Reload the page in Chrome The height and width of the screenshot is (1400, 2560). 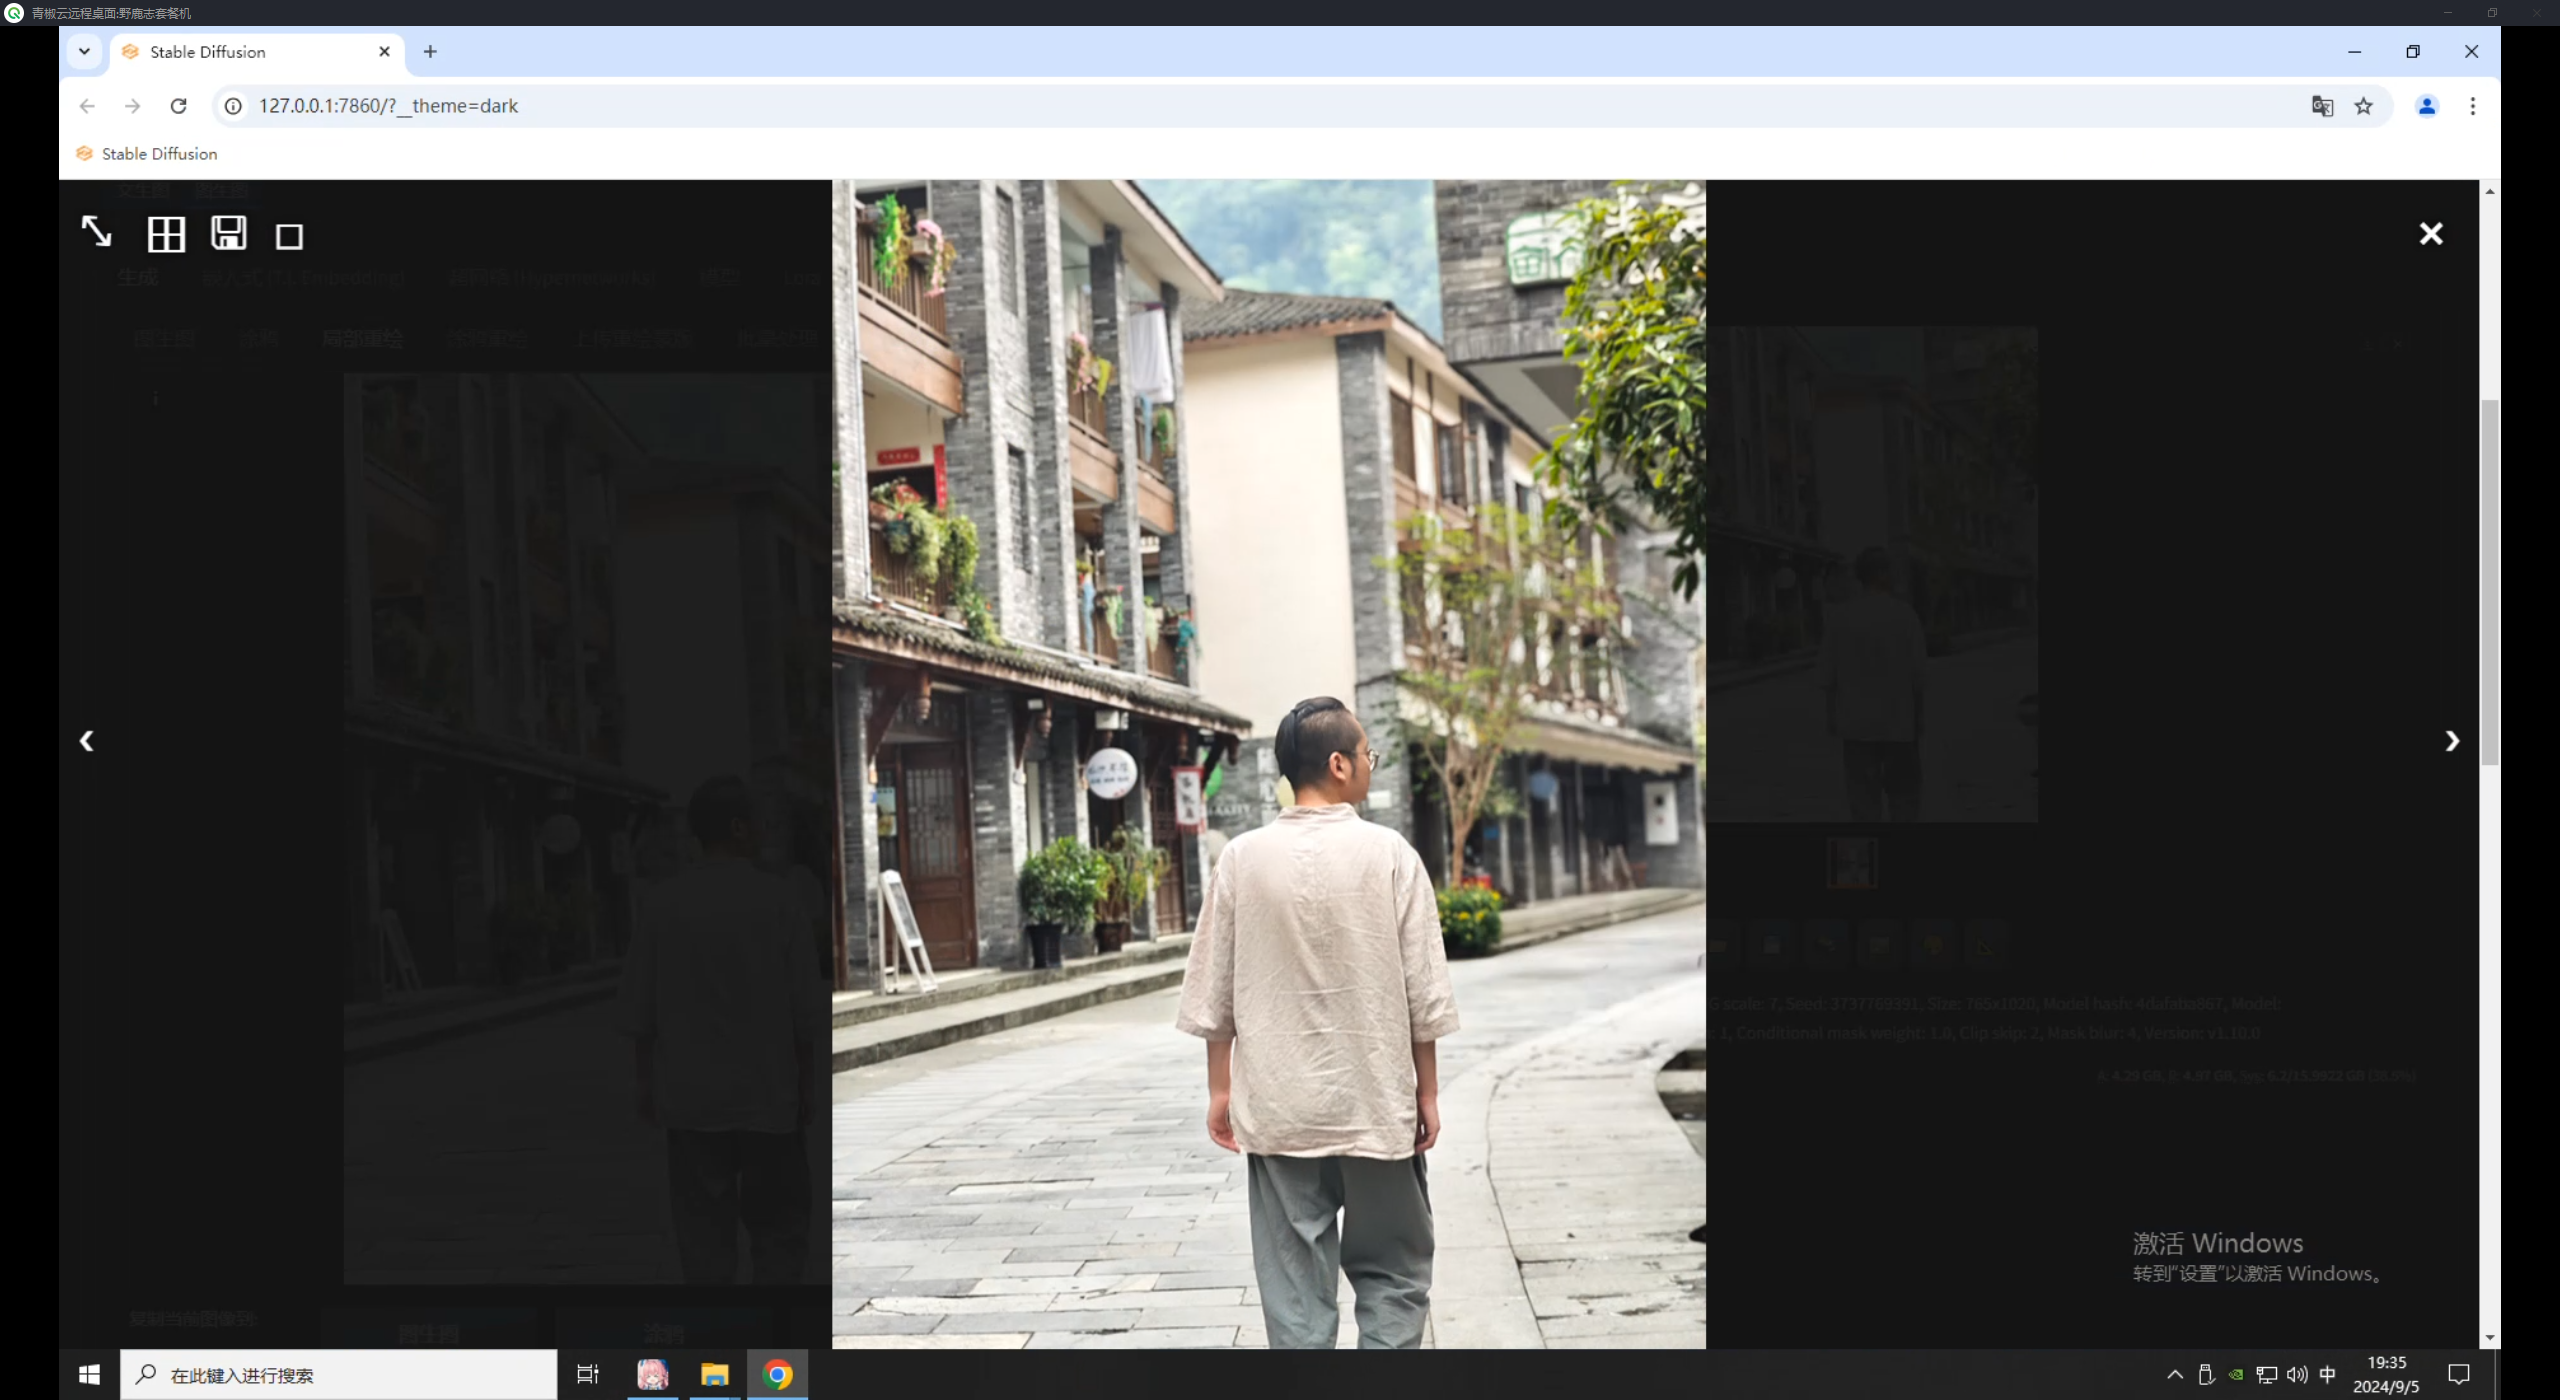(x=178, y=106)
